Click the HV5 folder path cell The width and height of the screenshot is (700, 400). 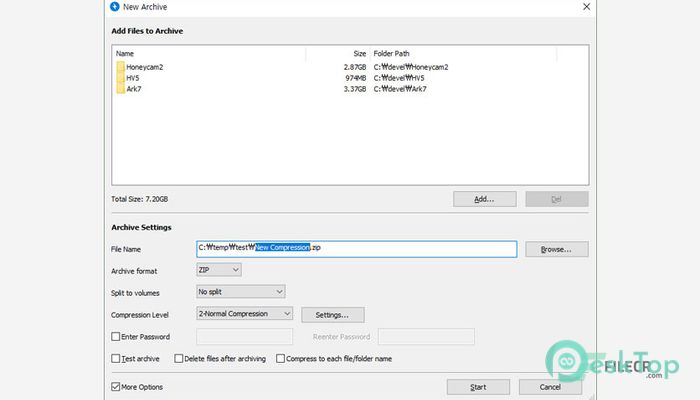[399, 78]
